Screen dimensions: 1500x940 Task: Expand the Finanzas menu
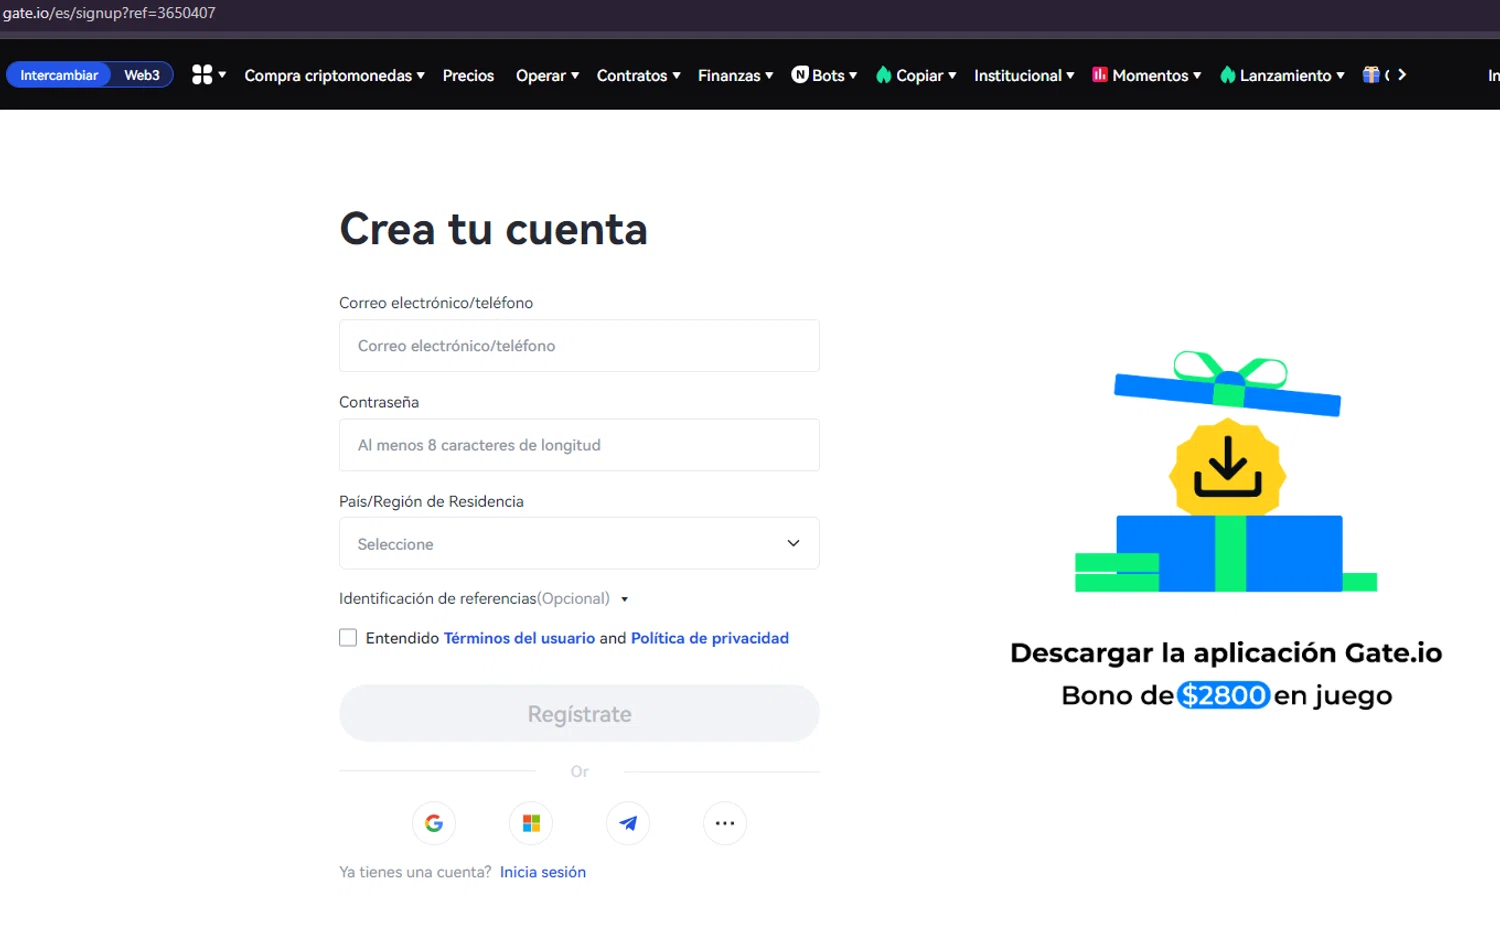pyautogui.click(x=735, y=75)
